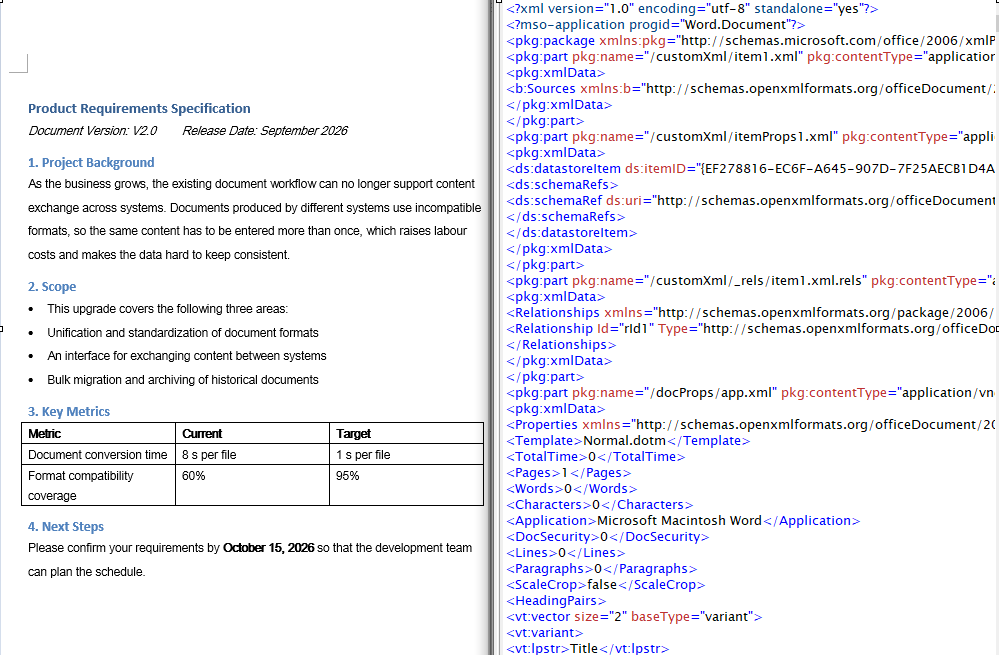Screen dimensions: 999x655
Task: Click the '<Paragraphs>0</Paragraphs>' line
Action: tap(601, 569)
